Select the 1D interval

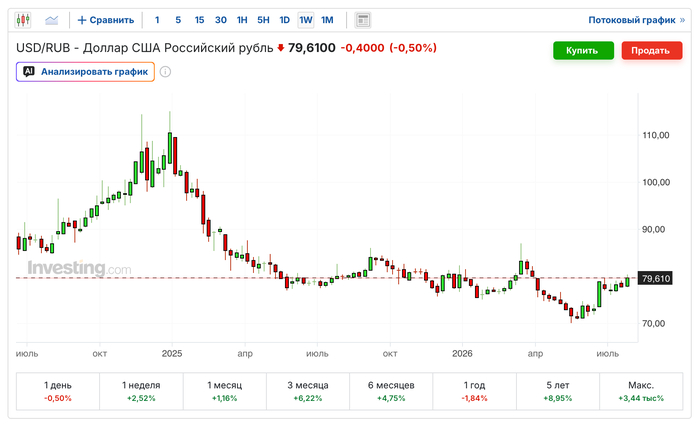pyautogui.click(x=284, y=20)
